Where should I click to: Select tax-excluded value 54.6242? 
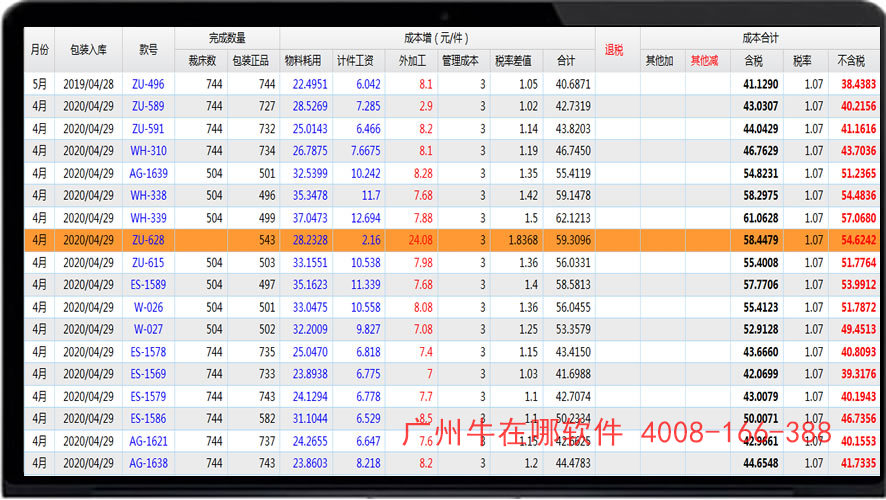coord(858,240)
